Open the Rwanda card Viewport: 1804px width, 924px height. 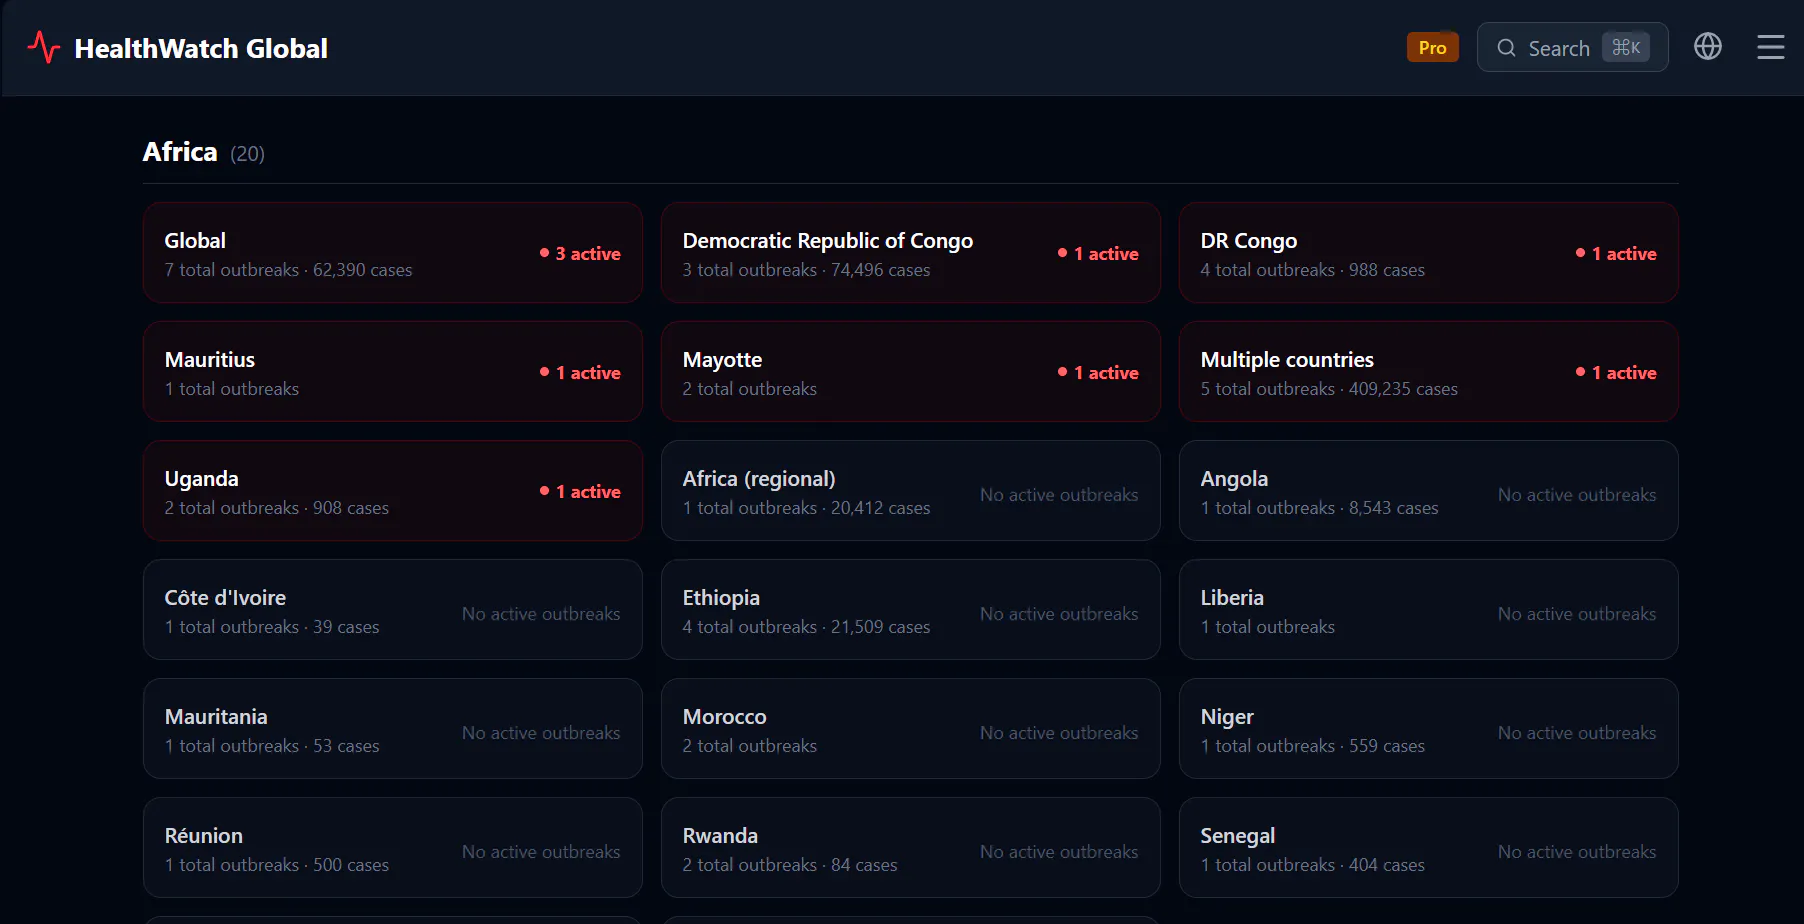(911, 847)
